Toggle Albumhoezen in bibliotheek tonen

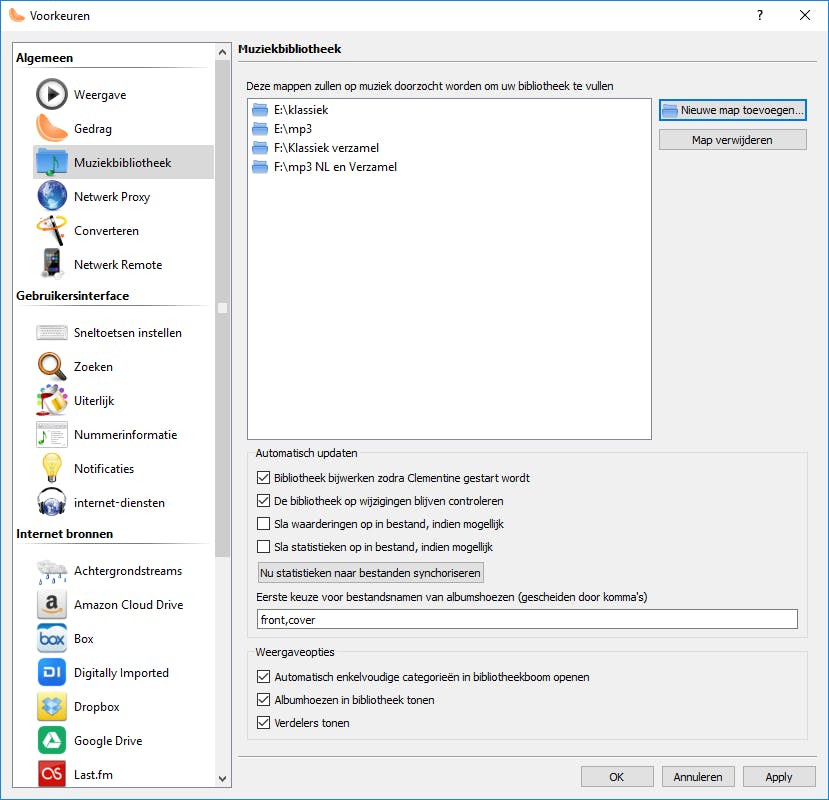point(263,700)
